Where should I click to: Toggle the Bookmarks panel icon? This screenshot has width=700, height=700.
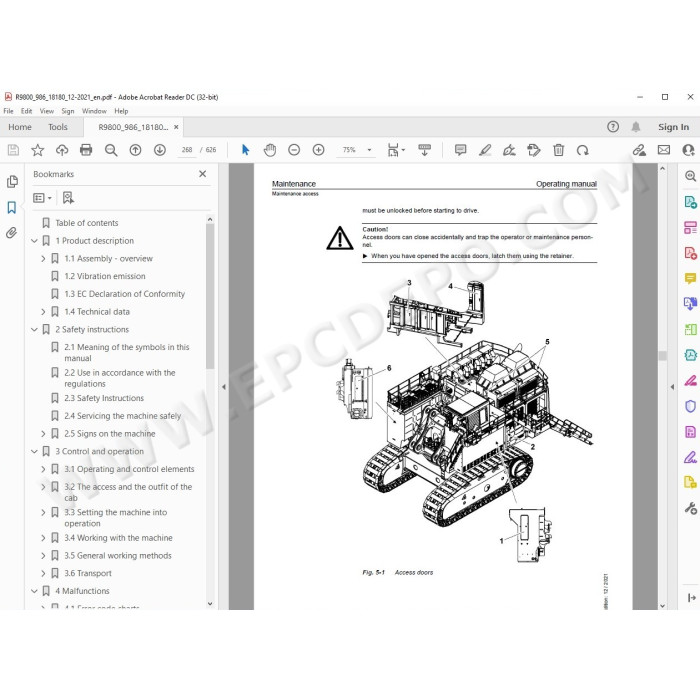pos(12,207)
